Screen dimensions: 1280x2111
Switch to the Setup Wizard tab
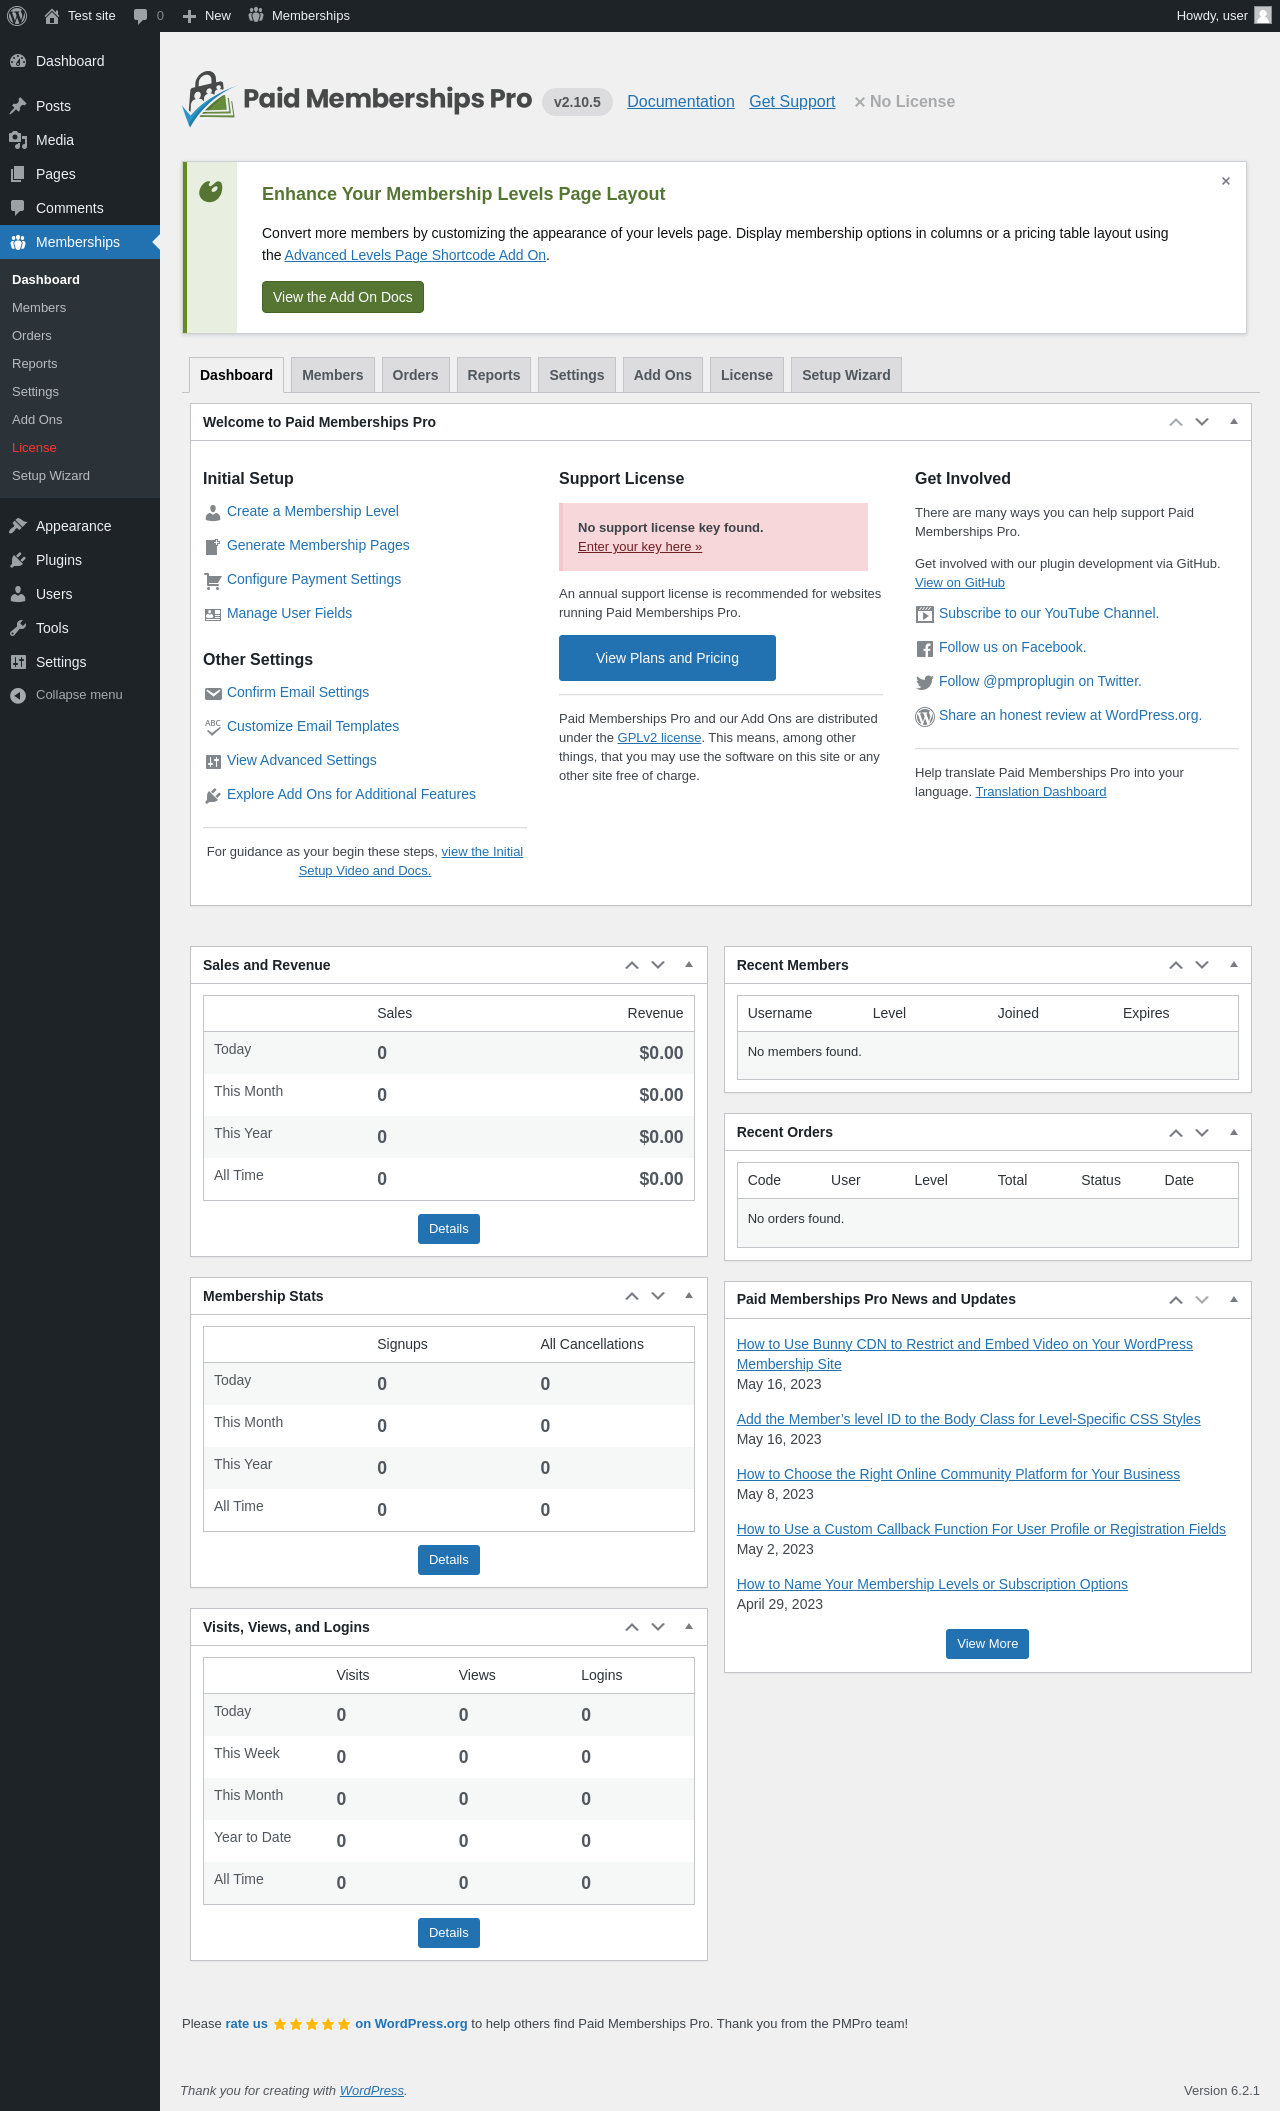(x=846, y=375)
